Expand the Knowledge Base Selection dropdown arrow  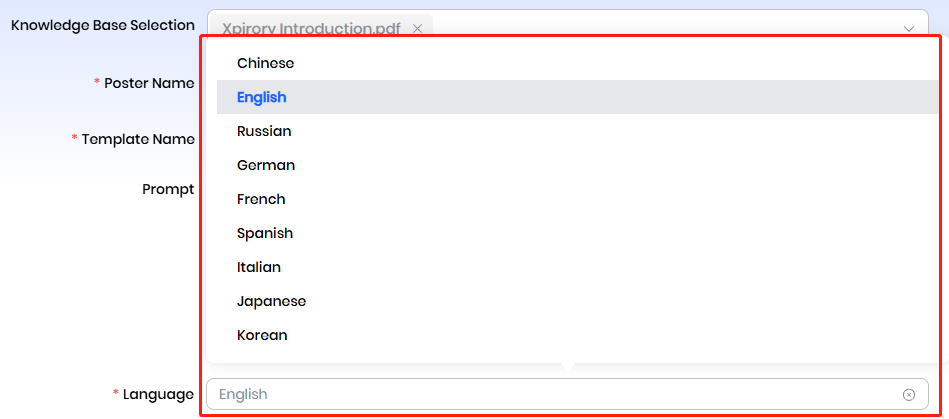coord(909,29)
